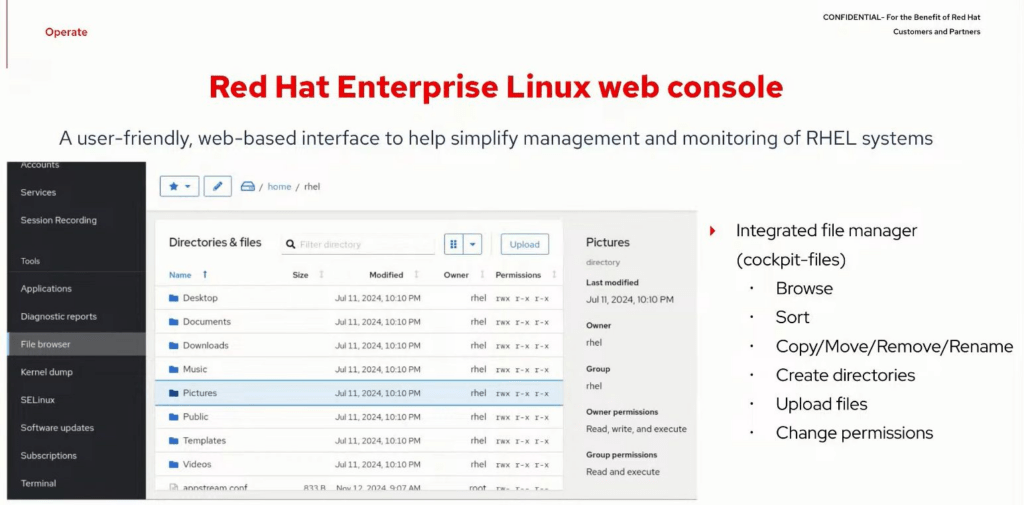Click the Upload button

(x=524, y=244)
